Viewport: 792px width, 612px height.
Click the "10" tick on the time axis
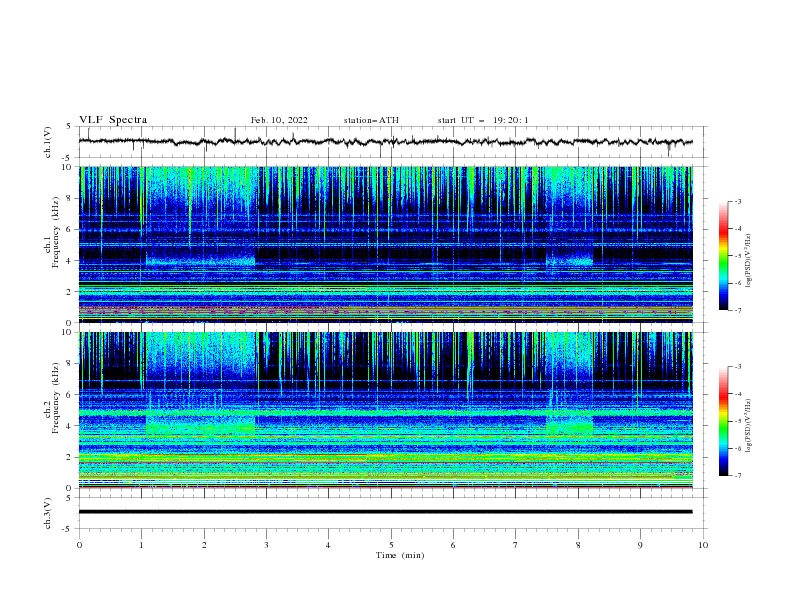703,545
